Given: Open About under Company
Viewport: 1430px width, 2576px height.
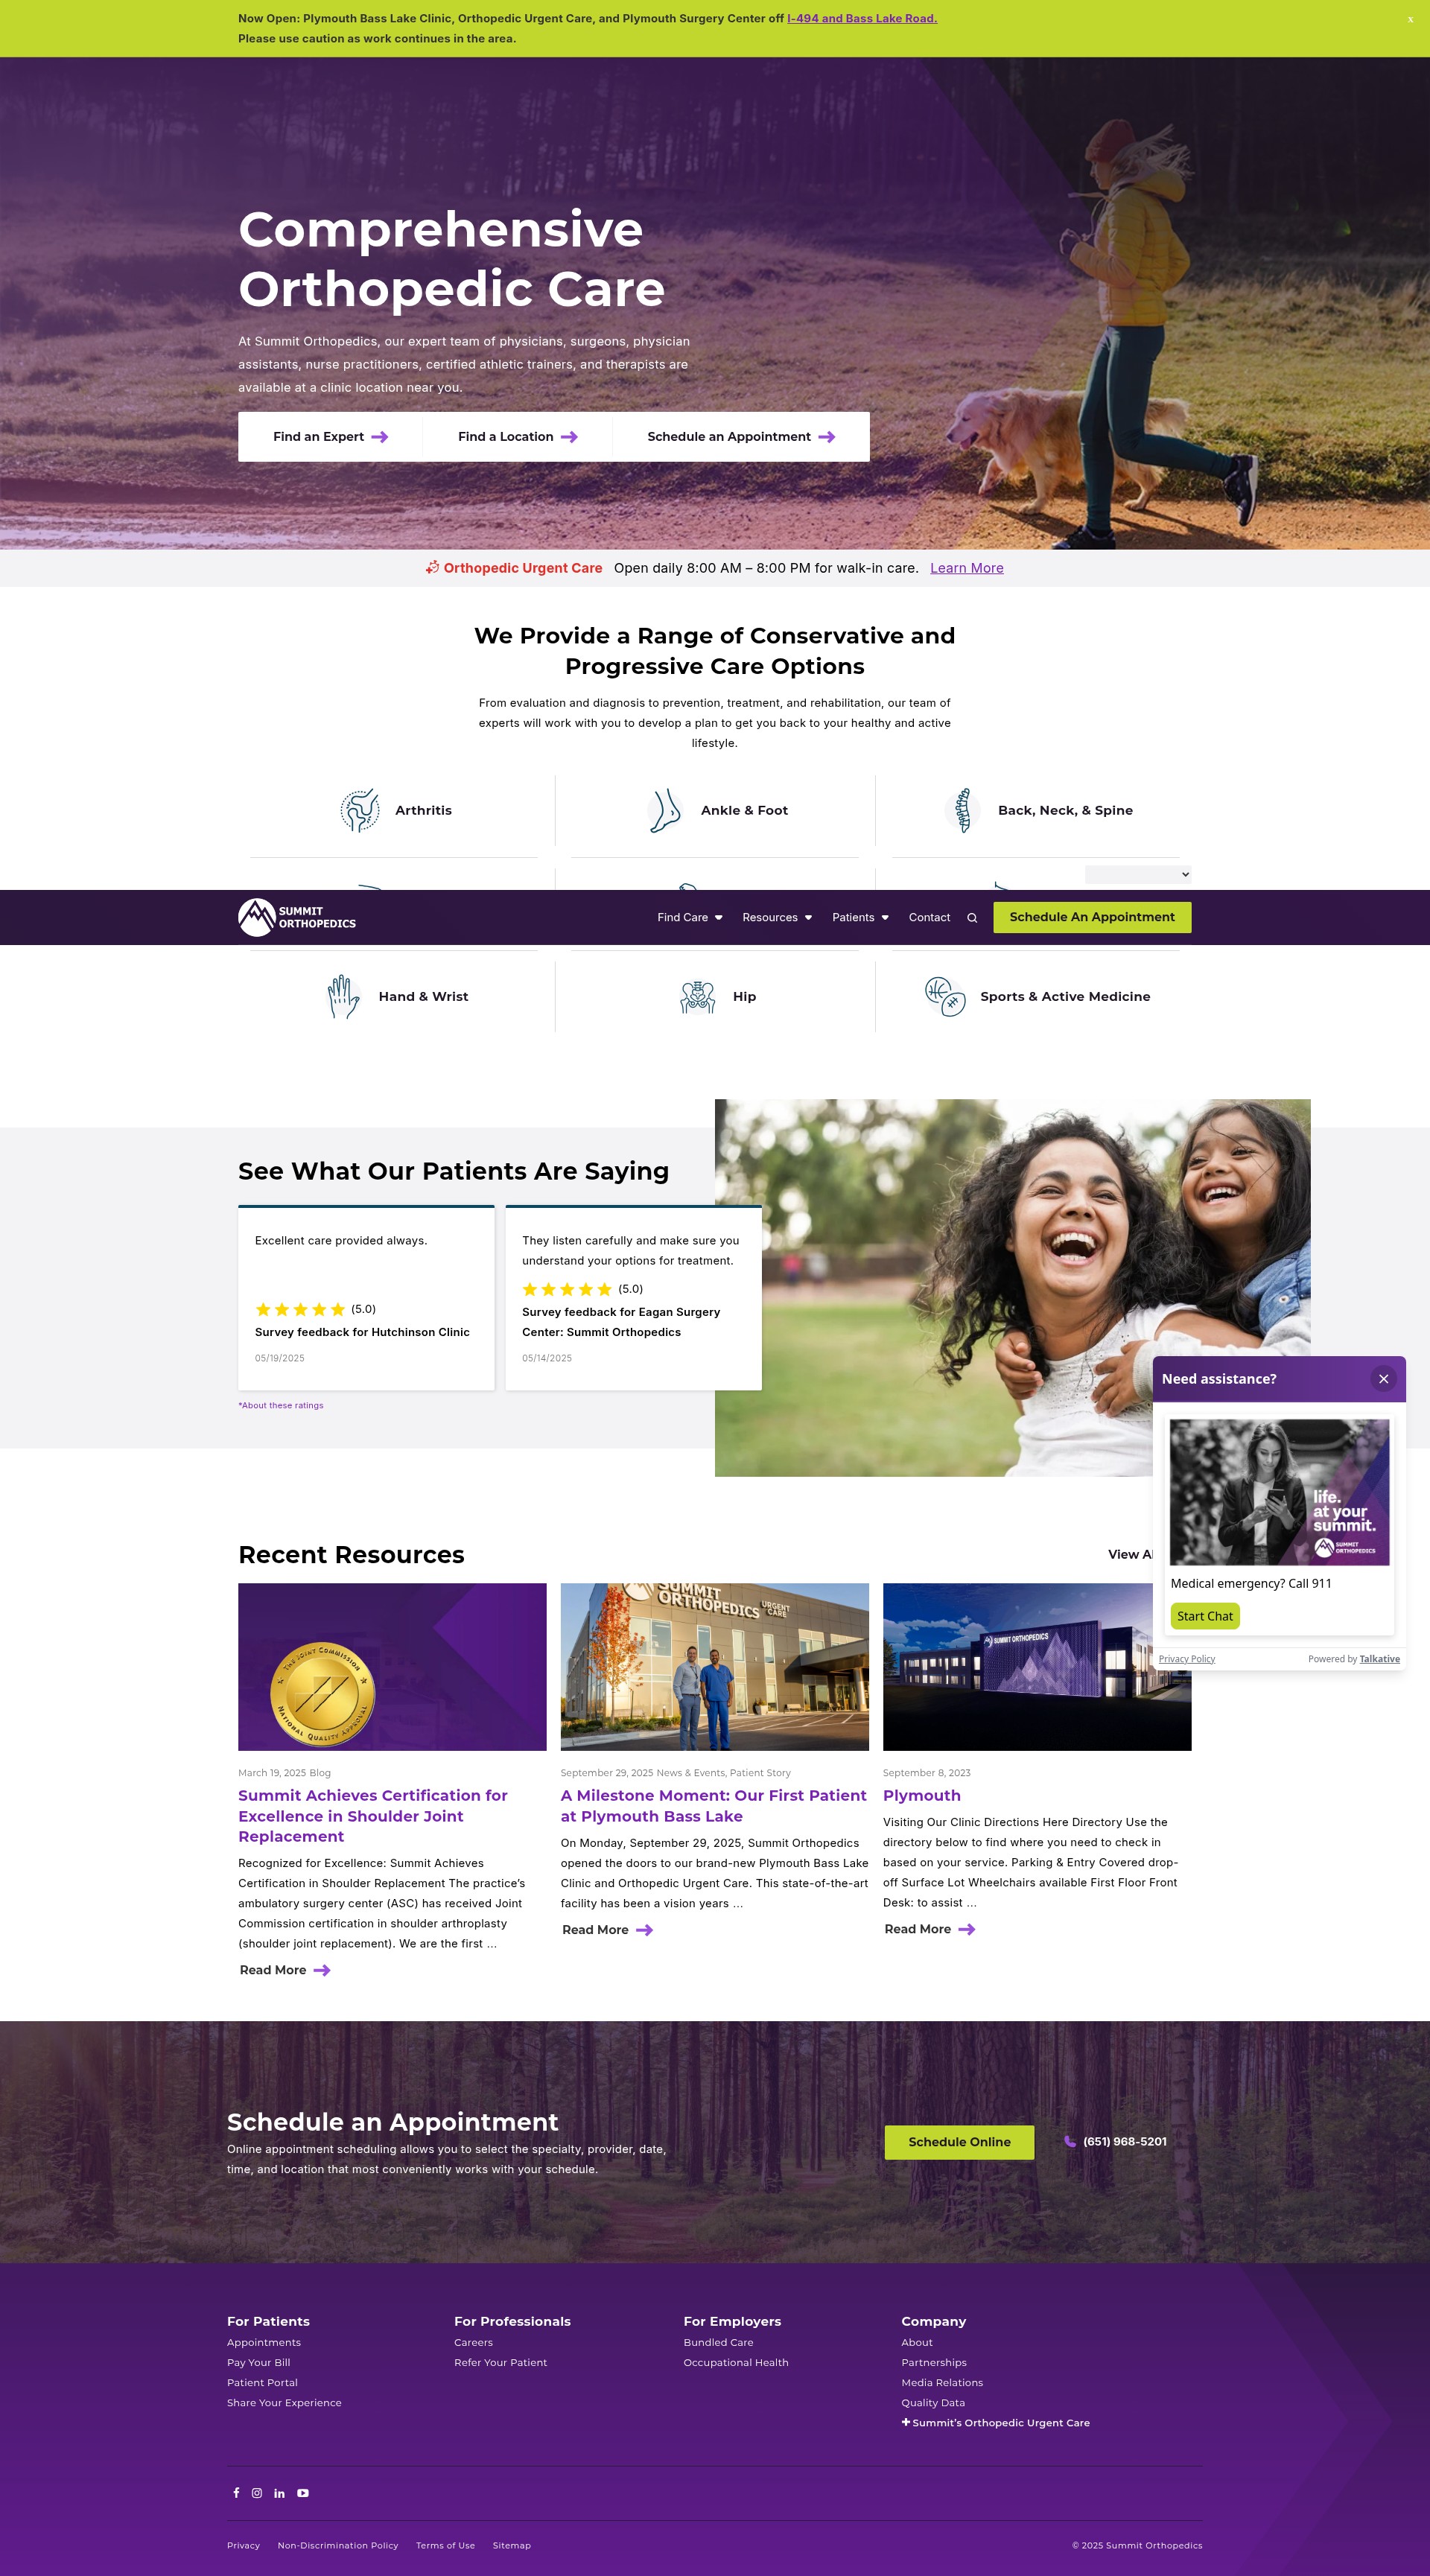Looking at the screenshot, I should (x=917, y=2342).
